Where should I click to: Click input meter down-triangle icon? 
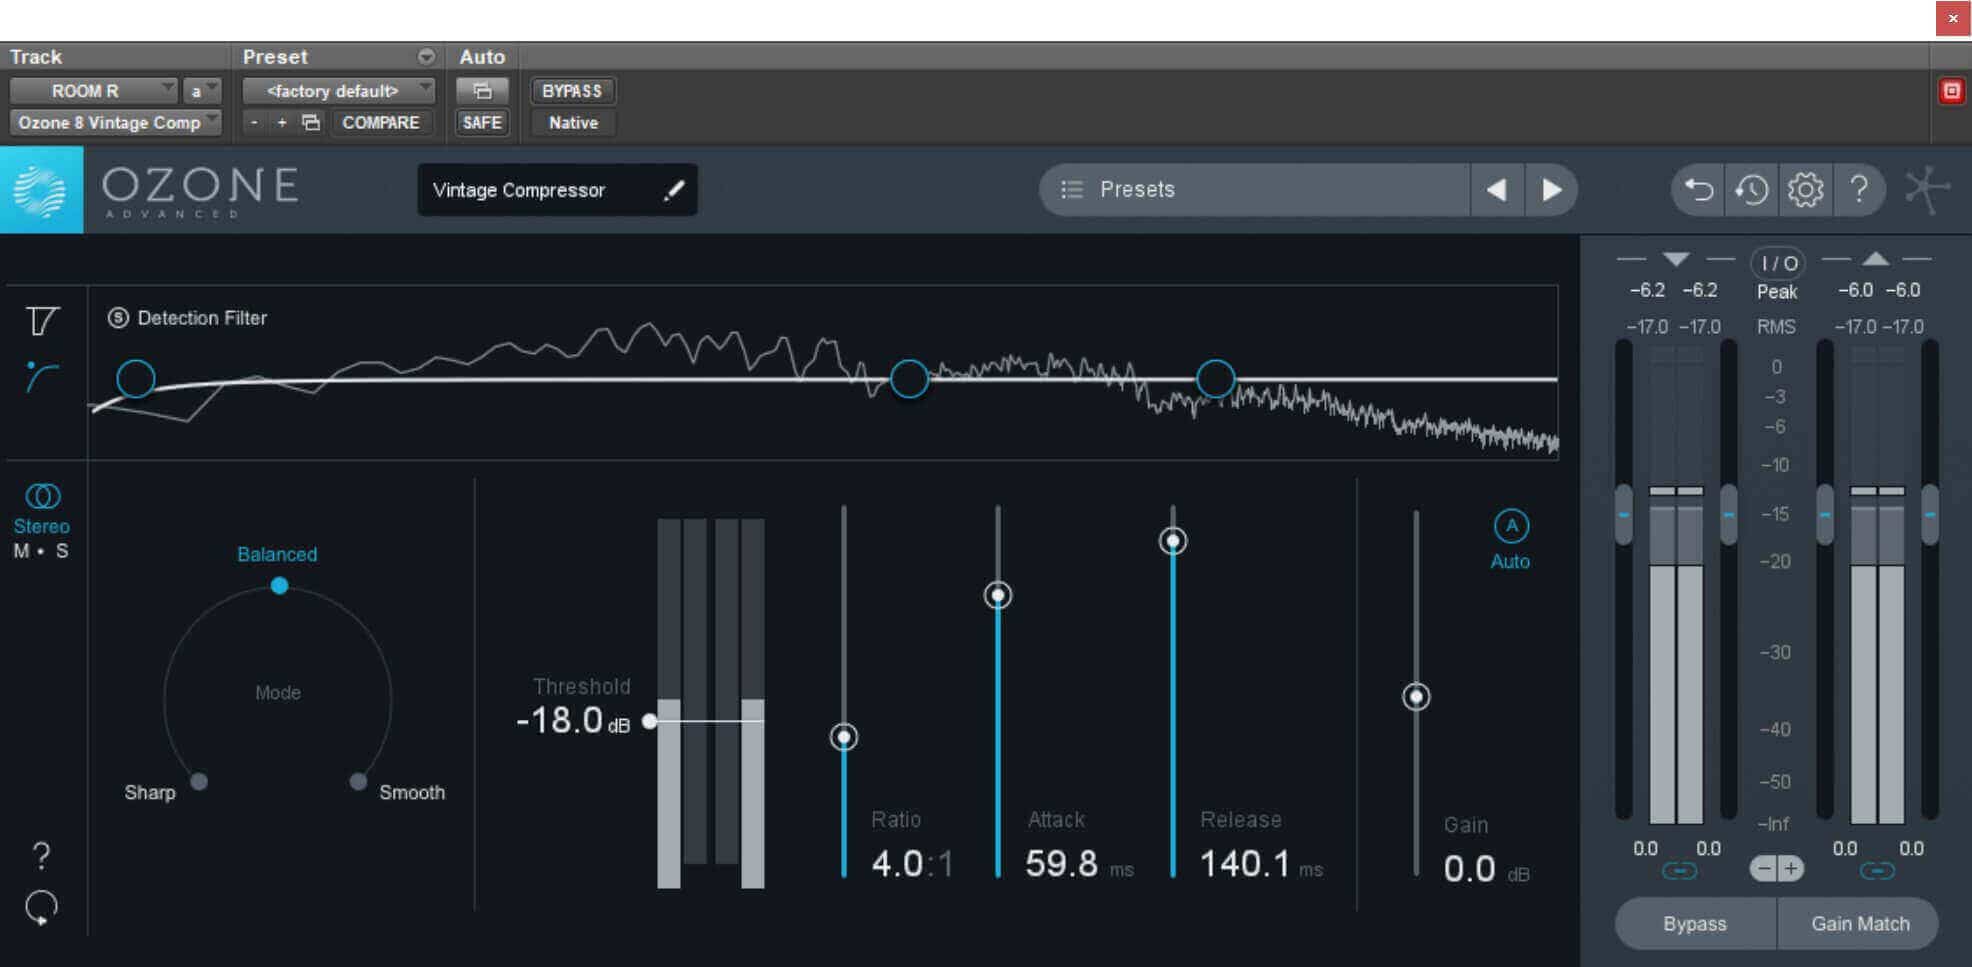tap(1676, 259)
